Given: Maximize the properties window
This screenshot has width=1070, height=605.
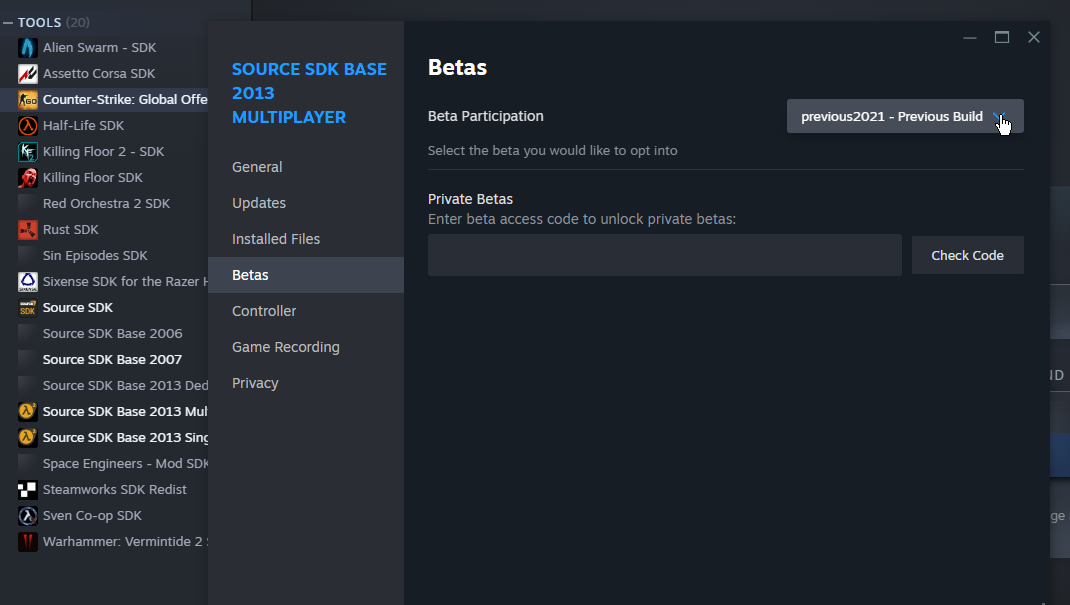Looking at the screenshot, I should point(1002,38).
